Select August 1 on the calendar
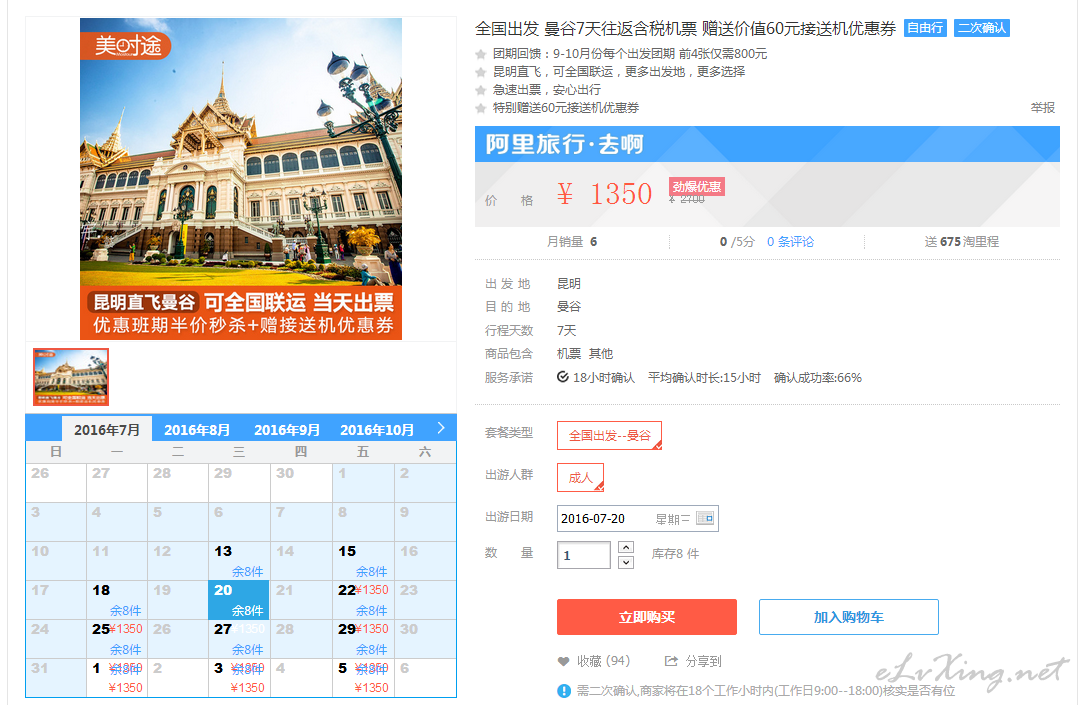The image size is (1080, 705). coord(116,677)
